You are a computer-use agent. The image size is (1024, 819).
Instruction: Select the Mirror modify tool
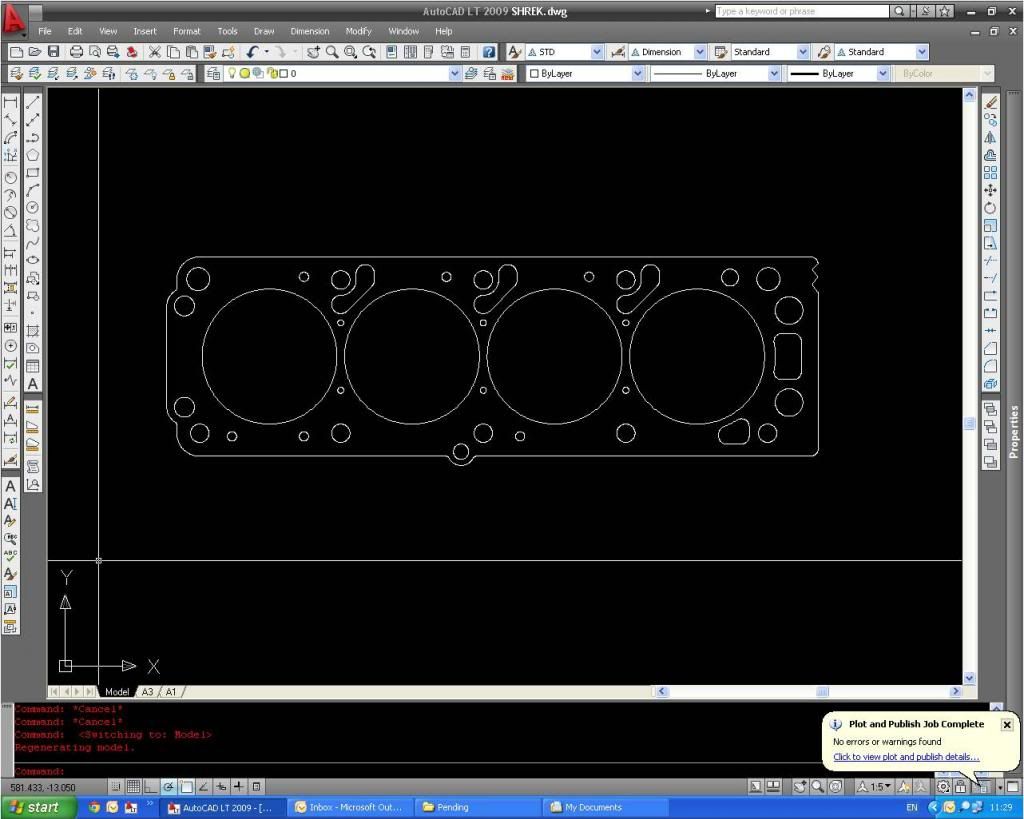pos(991,138)
